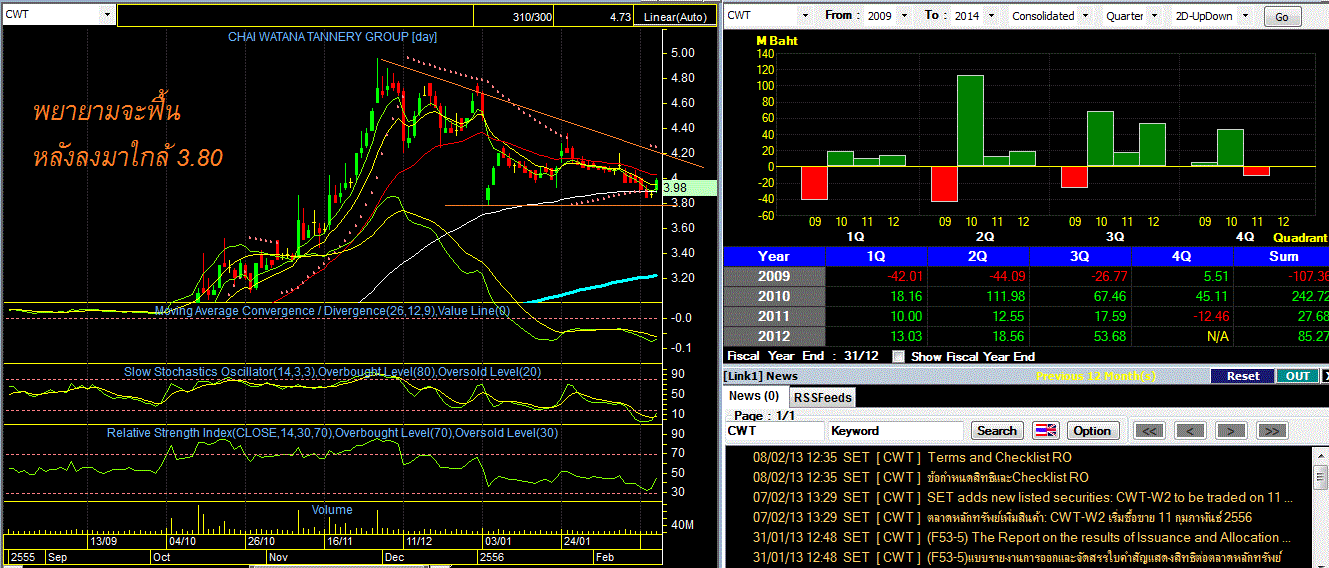1329x568 pixels.
Task: Switch to the RSSFeeds tab
Action: [x=822, y=397]
